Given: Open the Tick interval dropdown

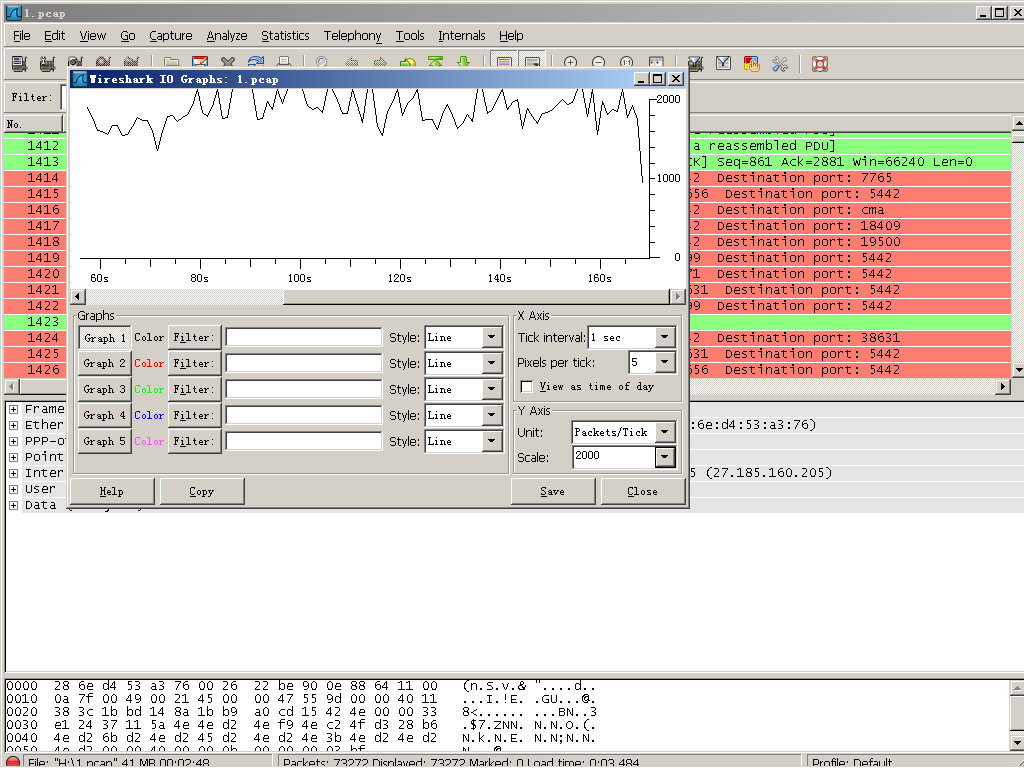Looking at the screenshot, I should pyautogui.click(x=665, y=338).
